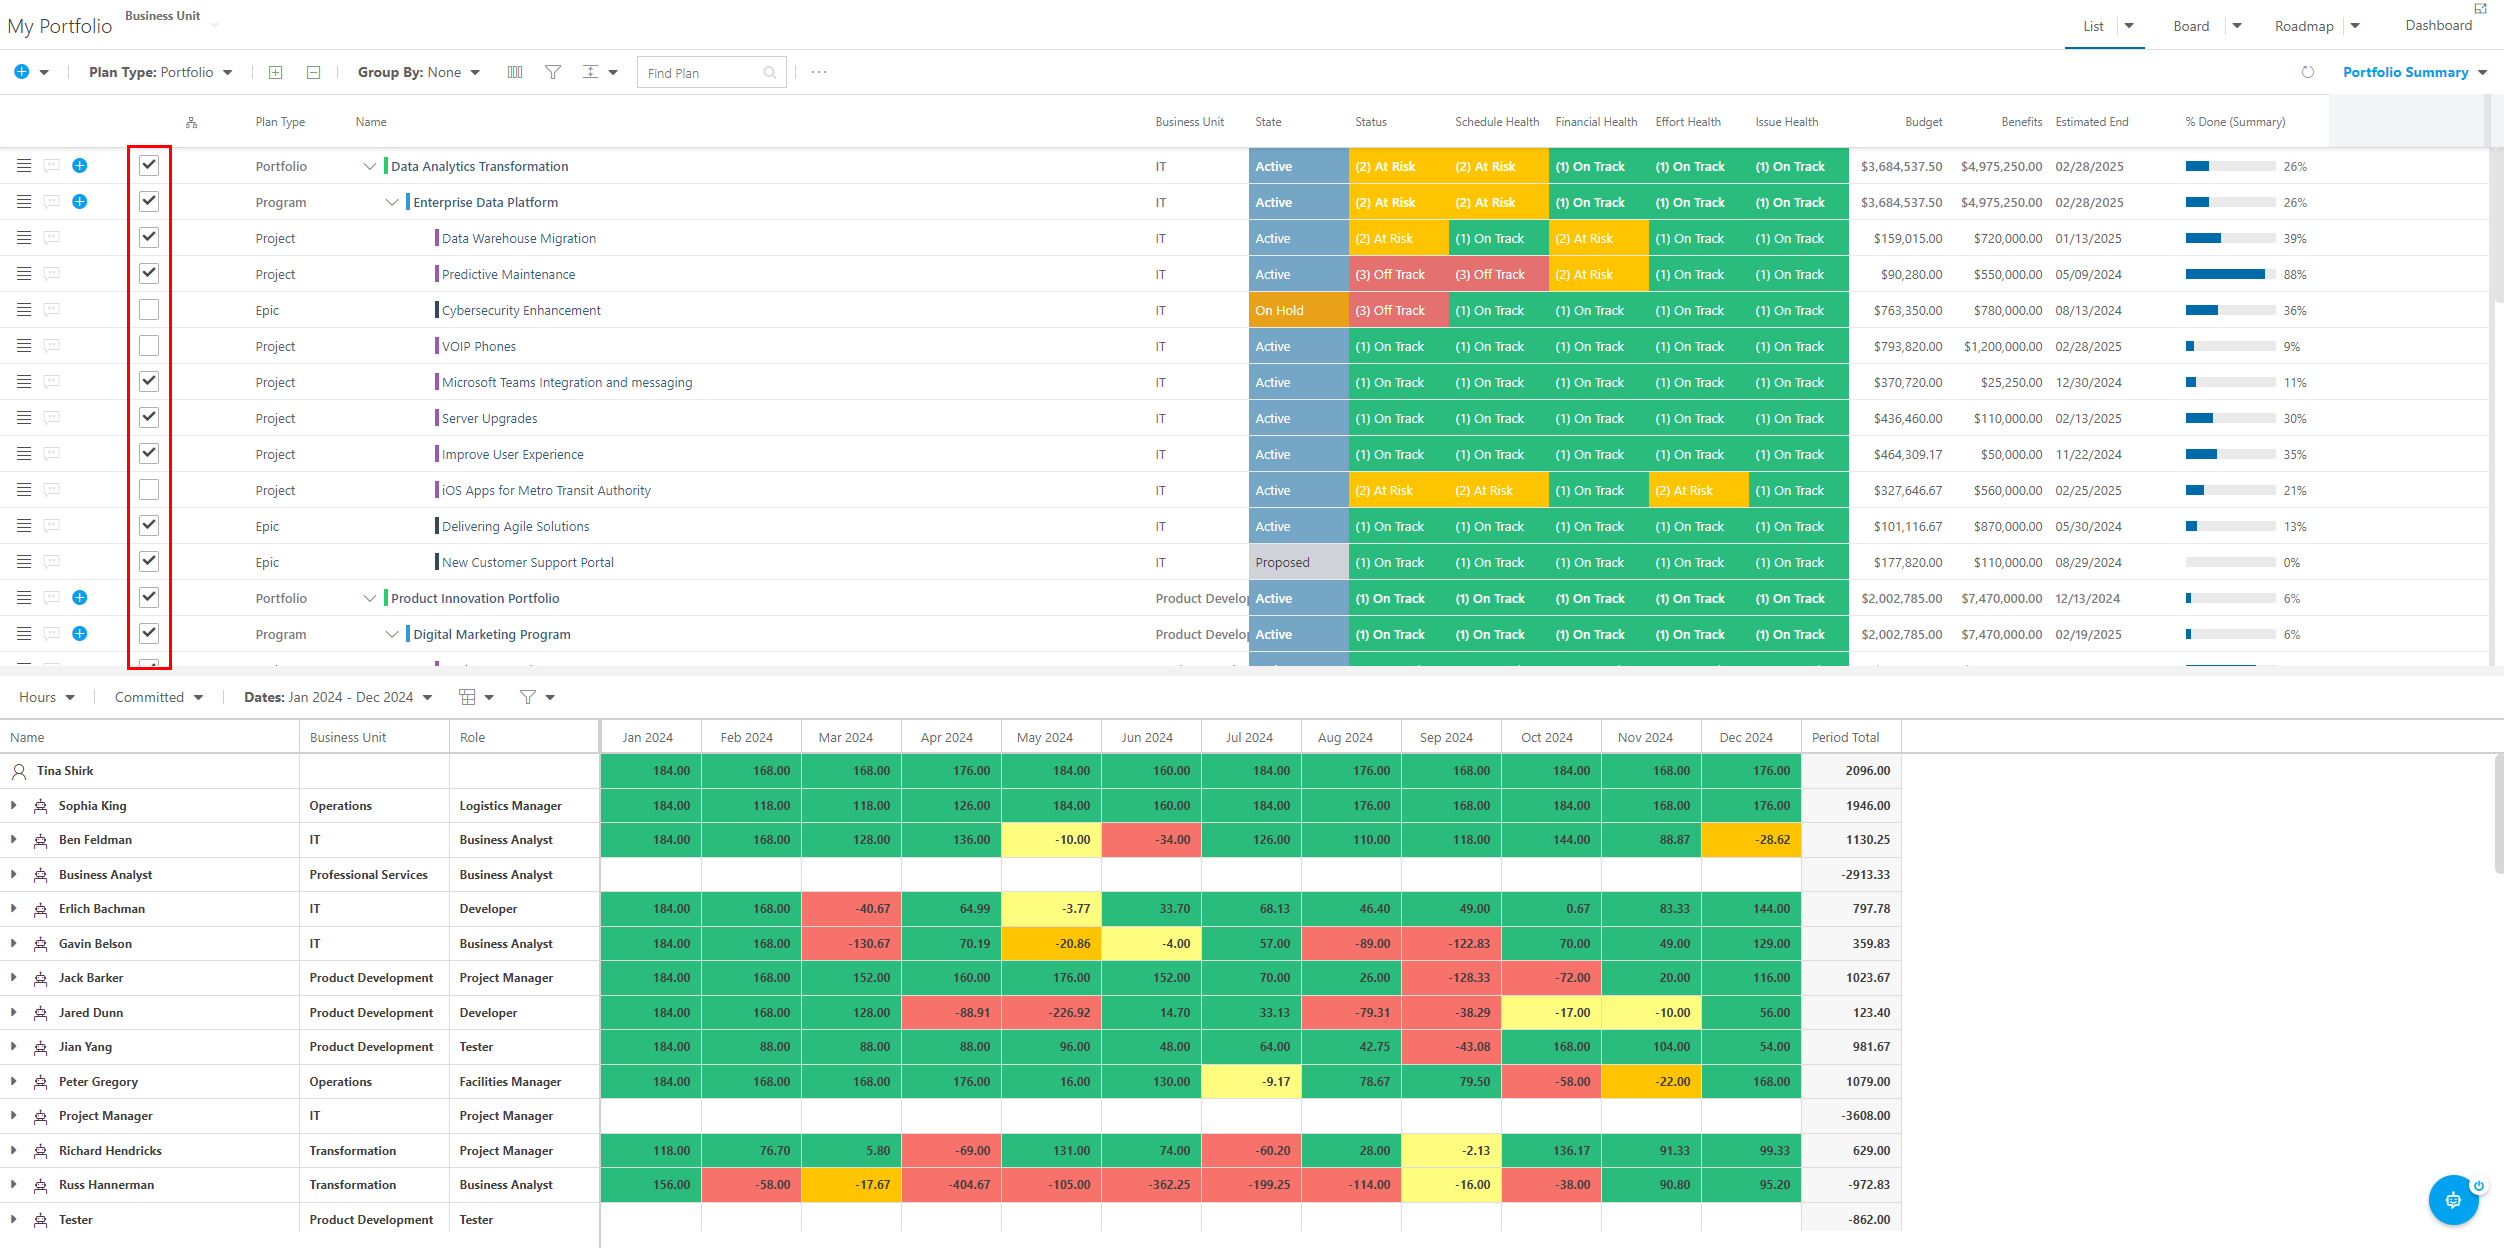Open comments for VOIP Phones row
The height and width of the screenshot is (1253, 2504).
51,346
